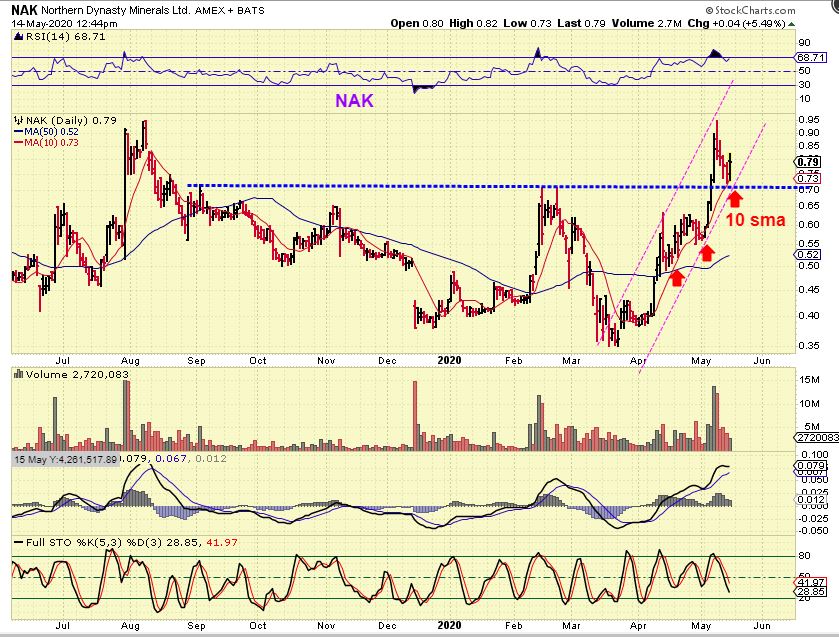
Task: Click the 0.79 last-price tag on the price axis
Action: (807, 162)
